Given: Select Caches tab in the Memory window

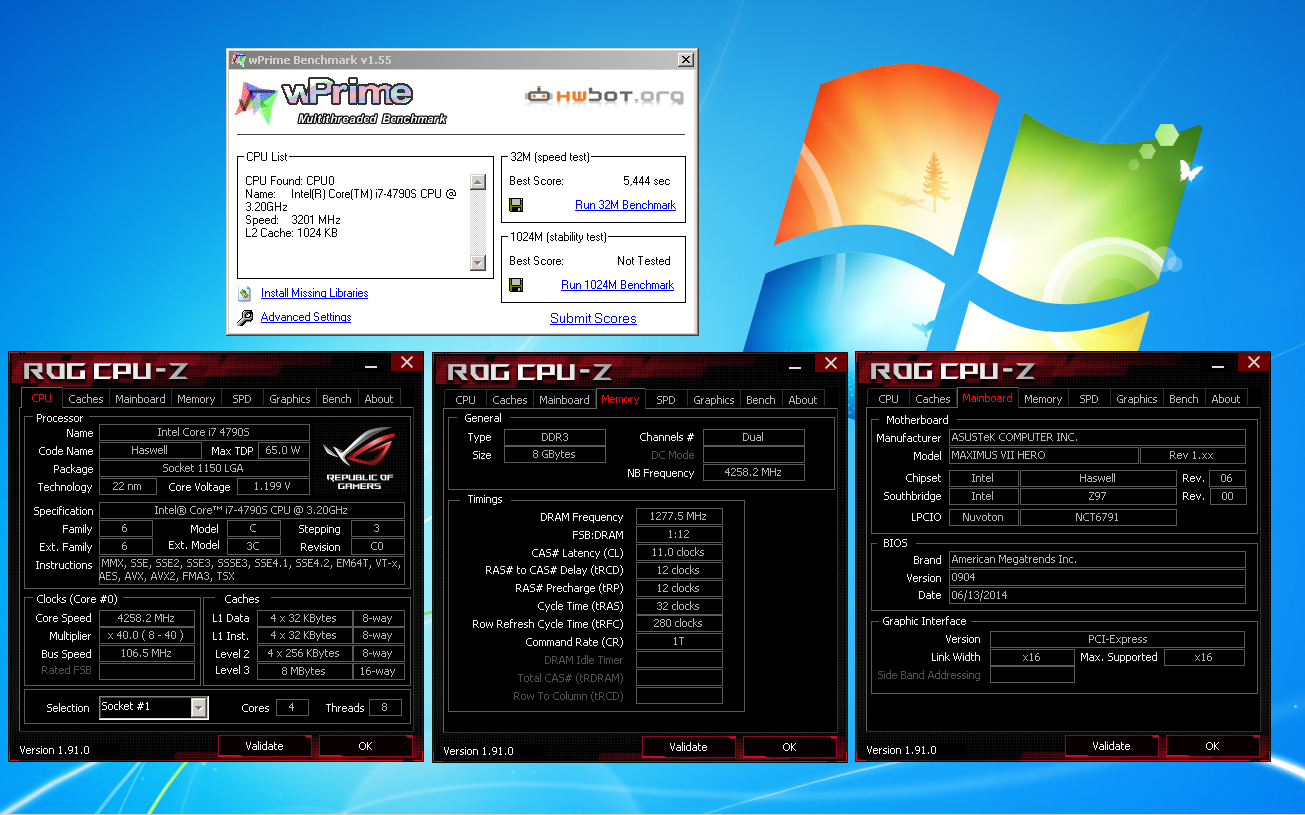Looking at the screenshot, I should [510, 400].
